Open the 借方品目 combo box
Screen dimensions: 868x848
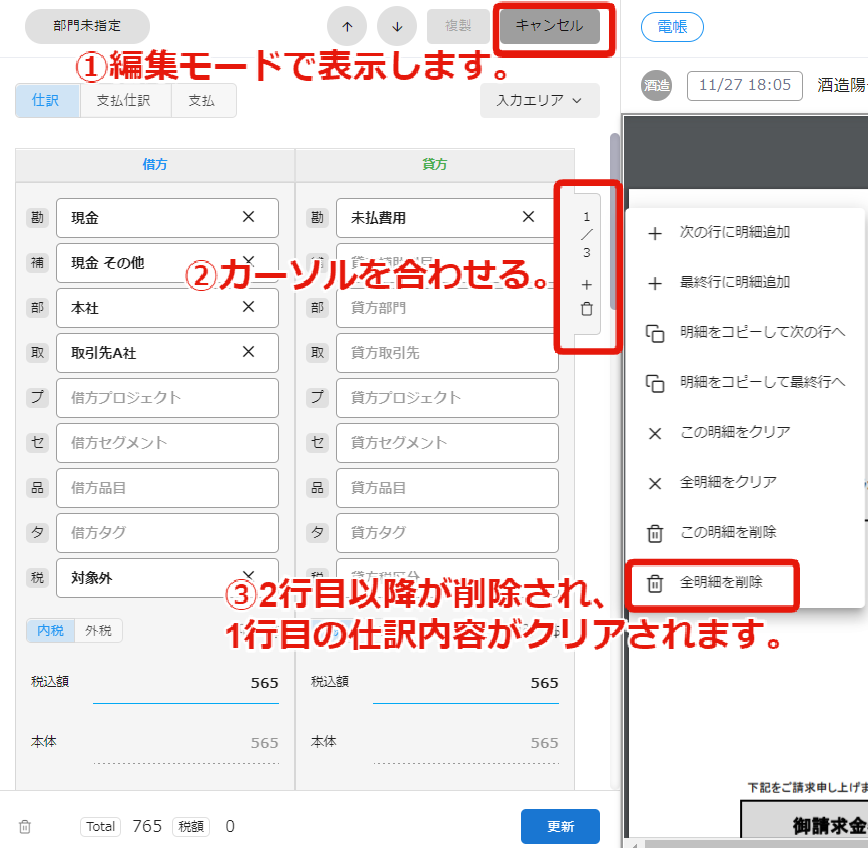coord(167,488)
